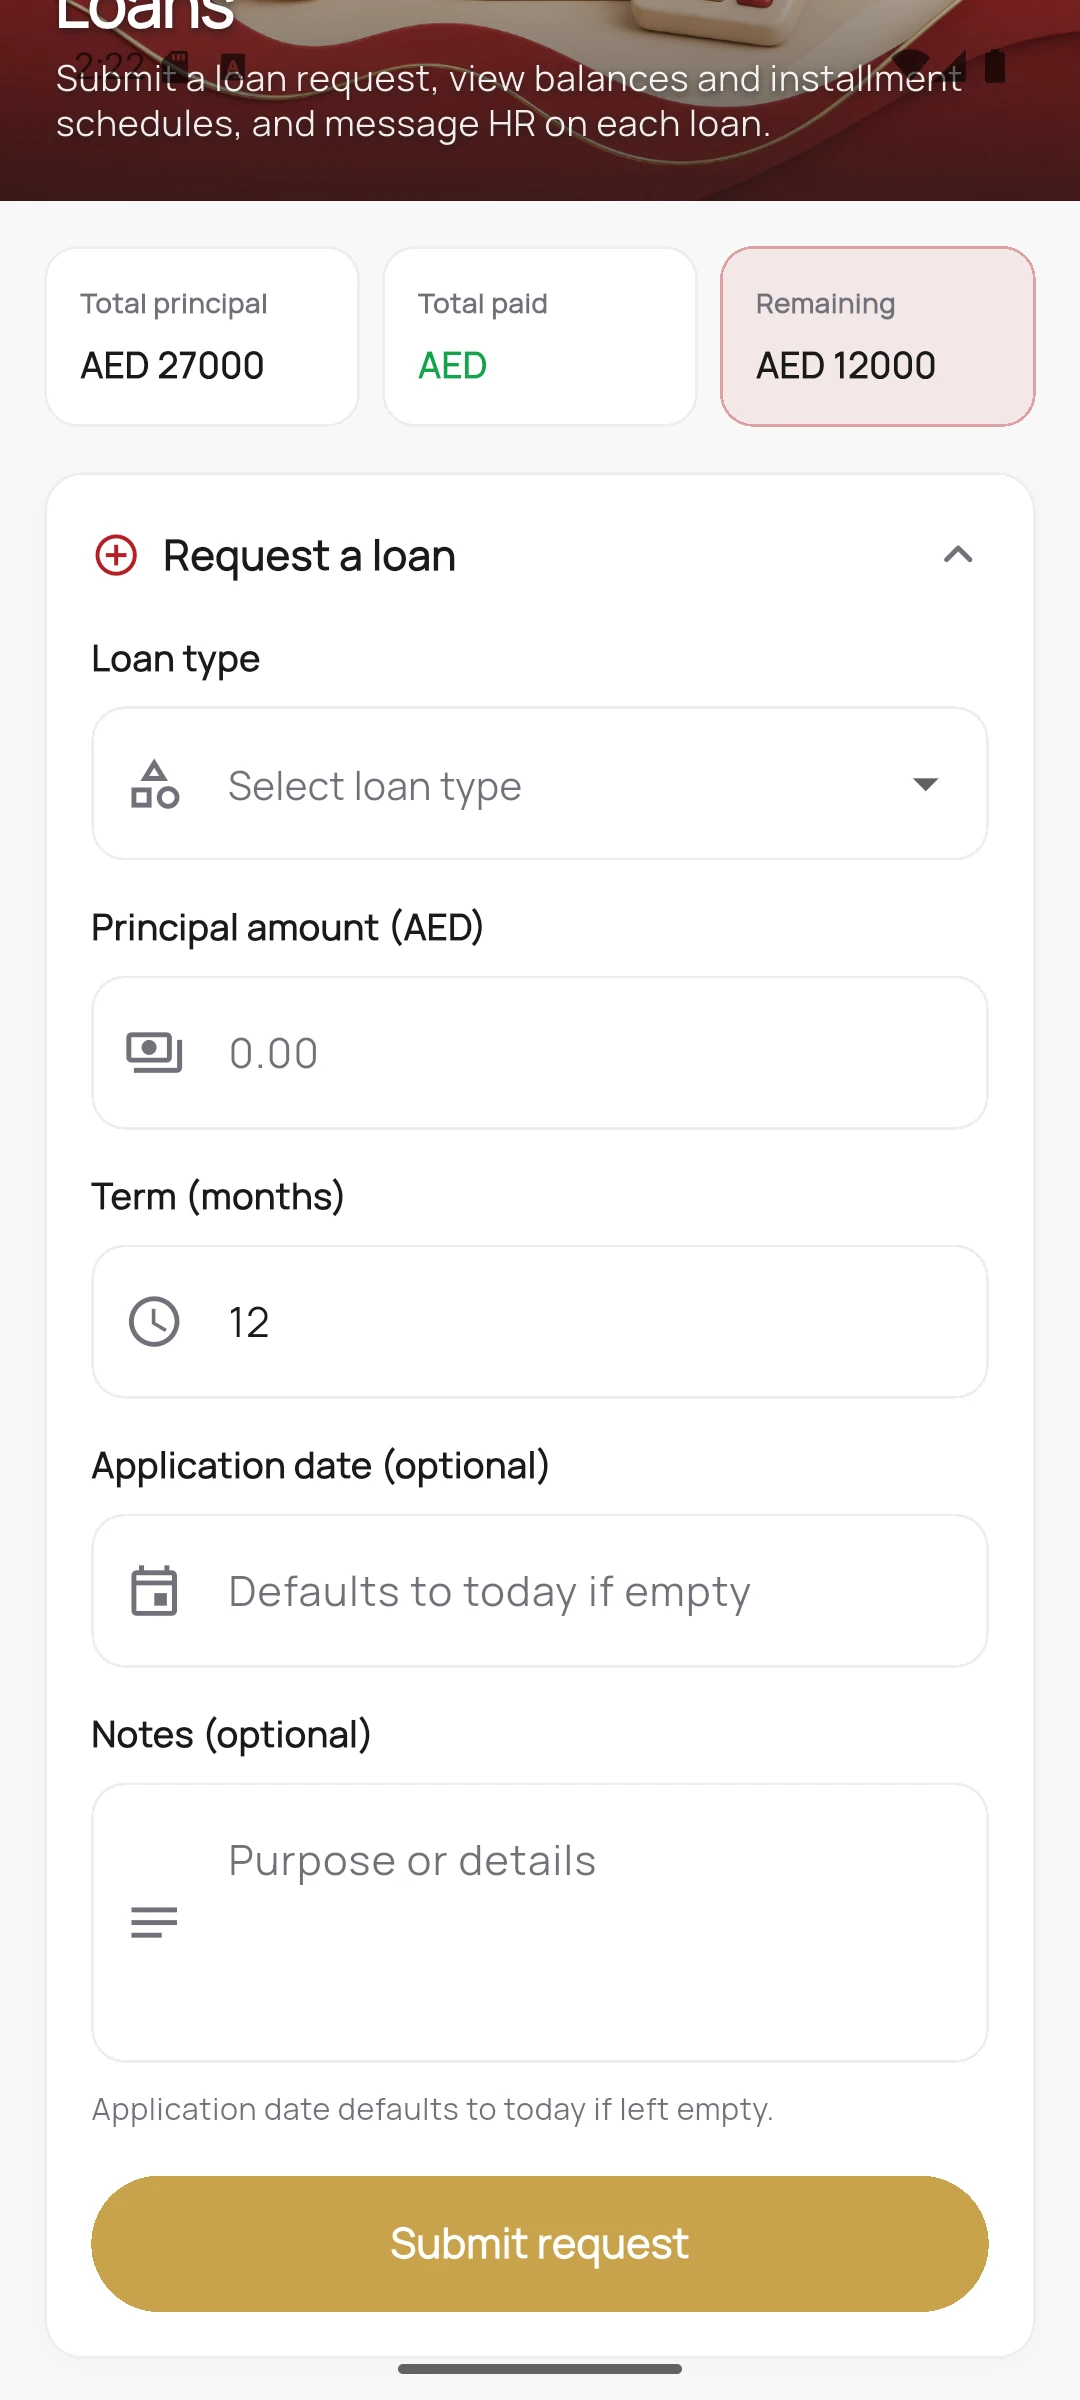
Task: Select the Total principal AED 27000 card
Action: (x=202, y=337)
